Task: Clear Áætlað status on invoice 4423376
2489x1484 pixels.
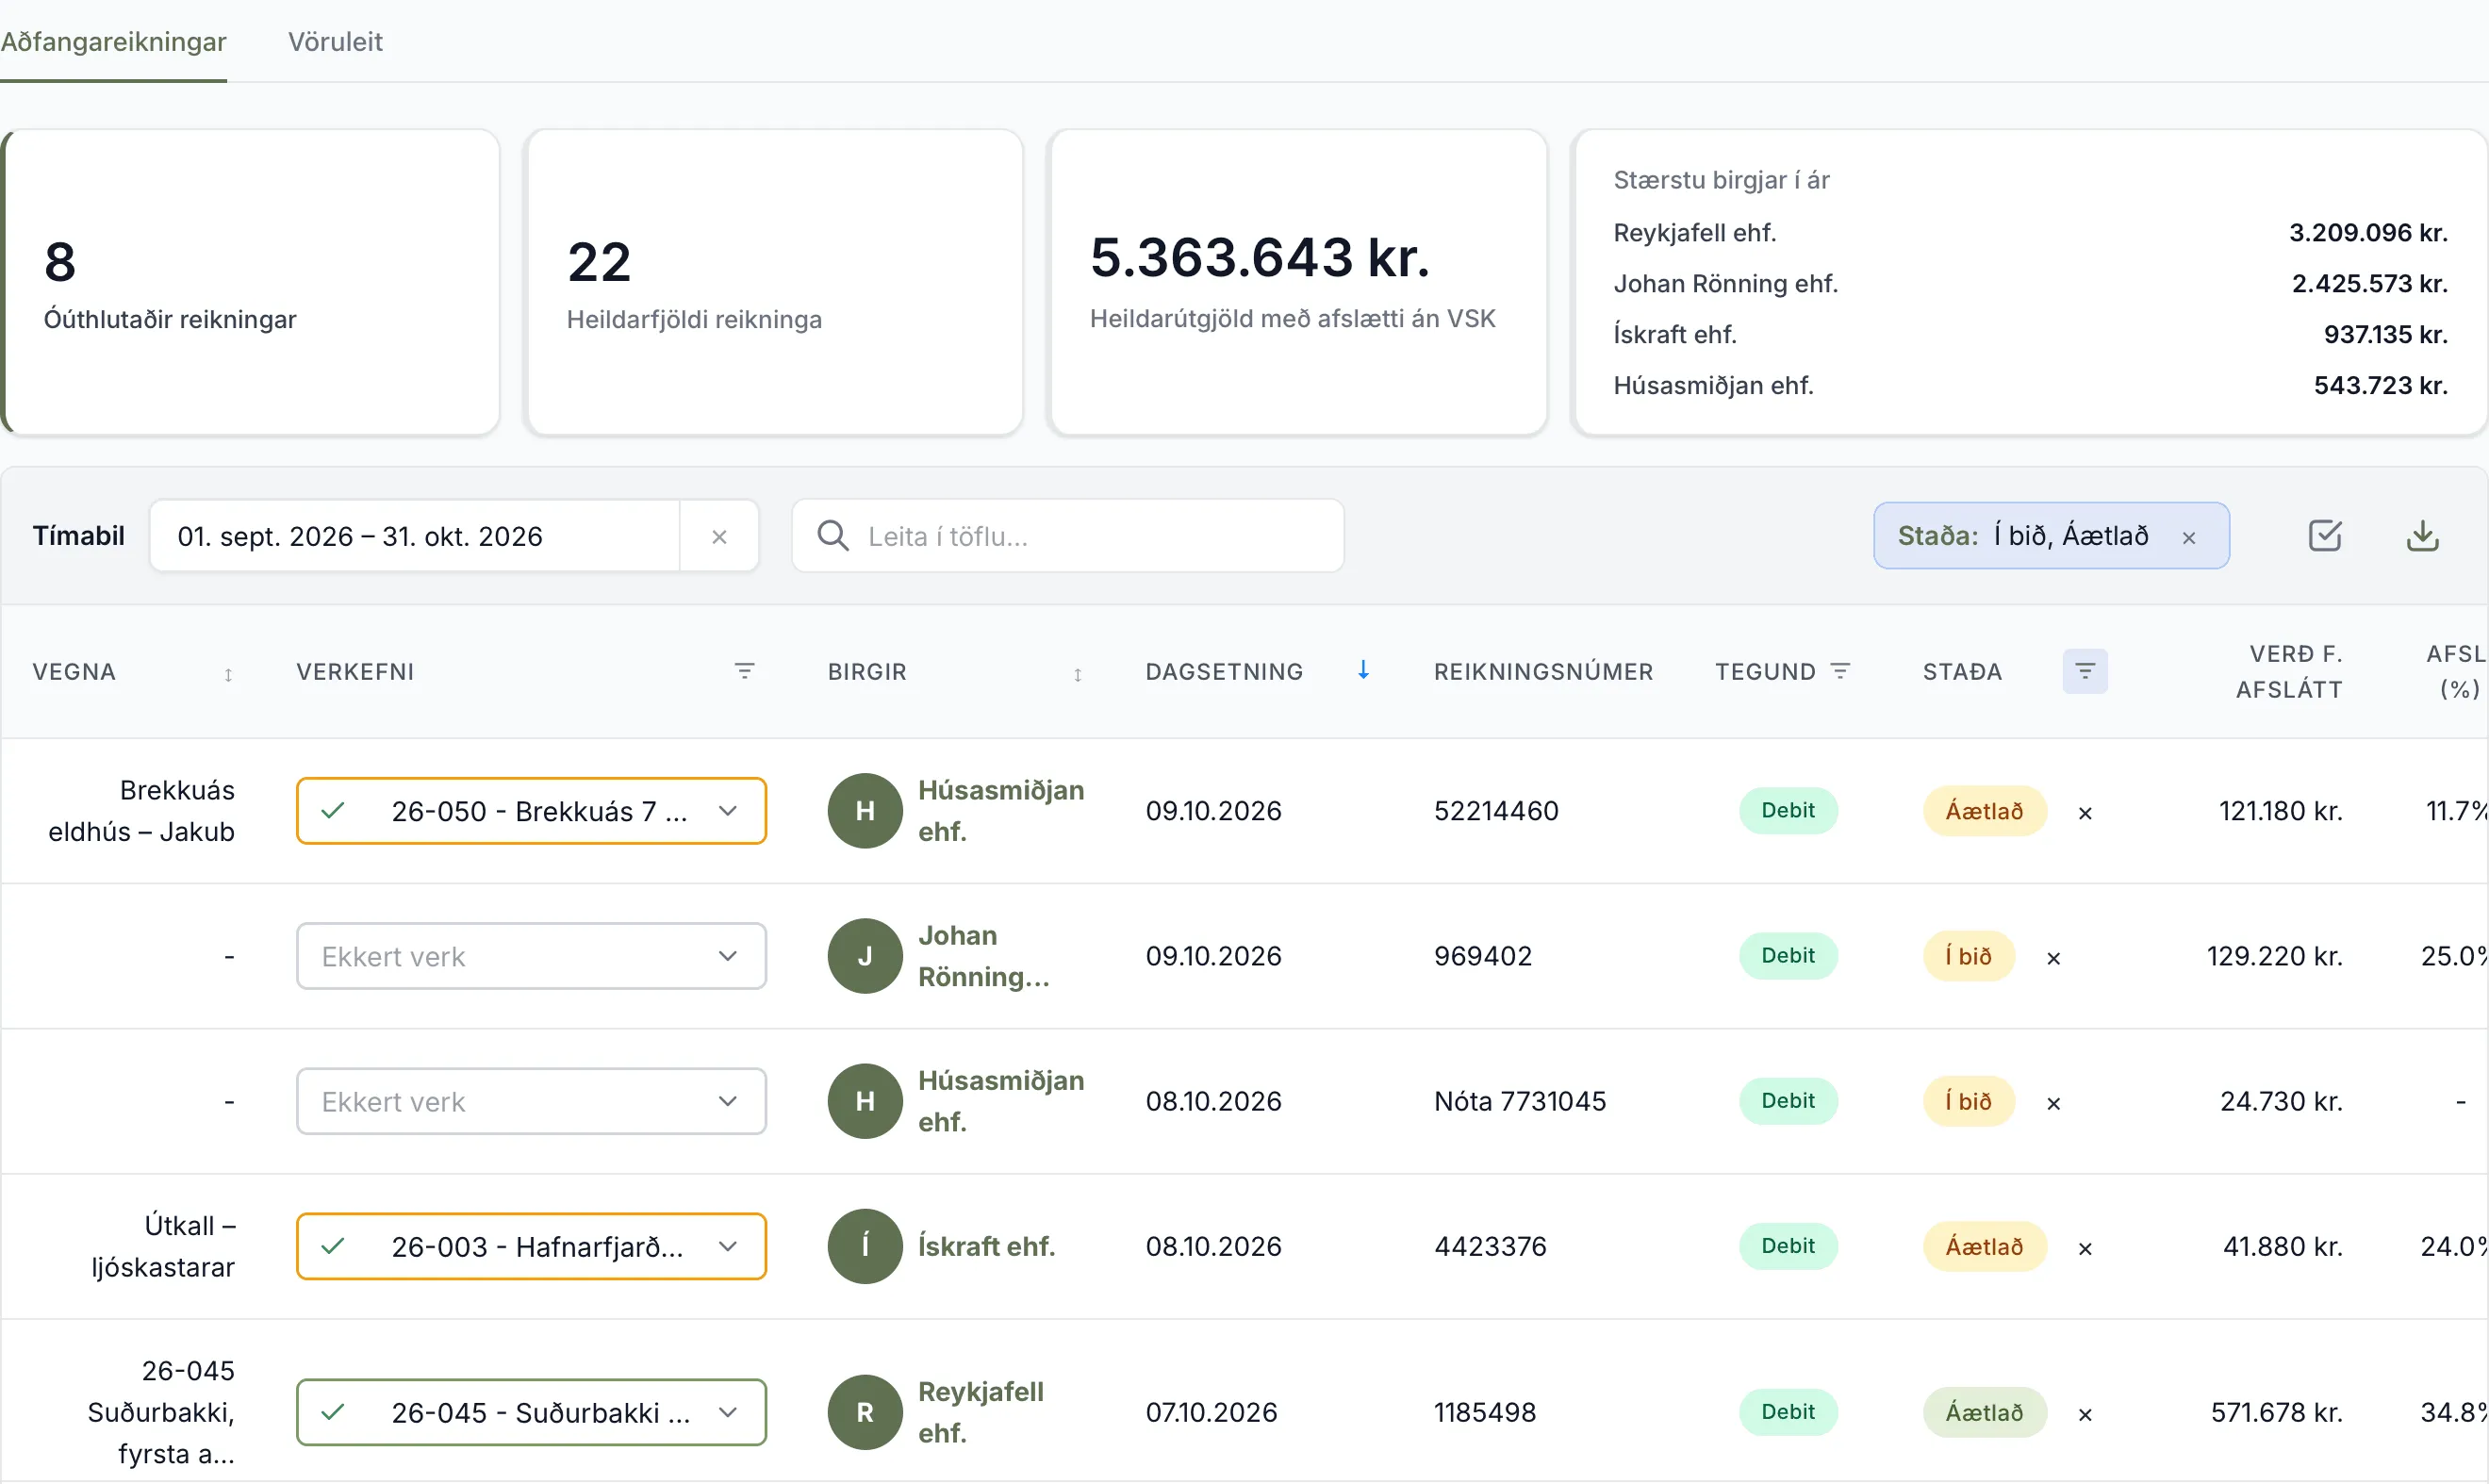Action: 2085,1248
